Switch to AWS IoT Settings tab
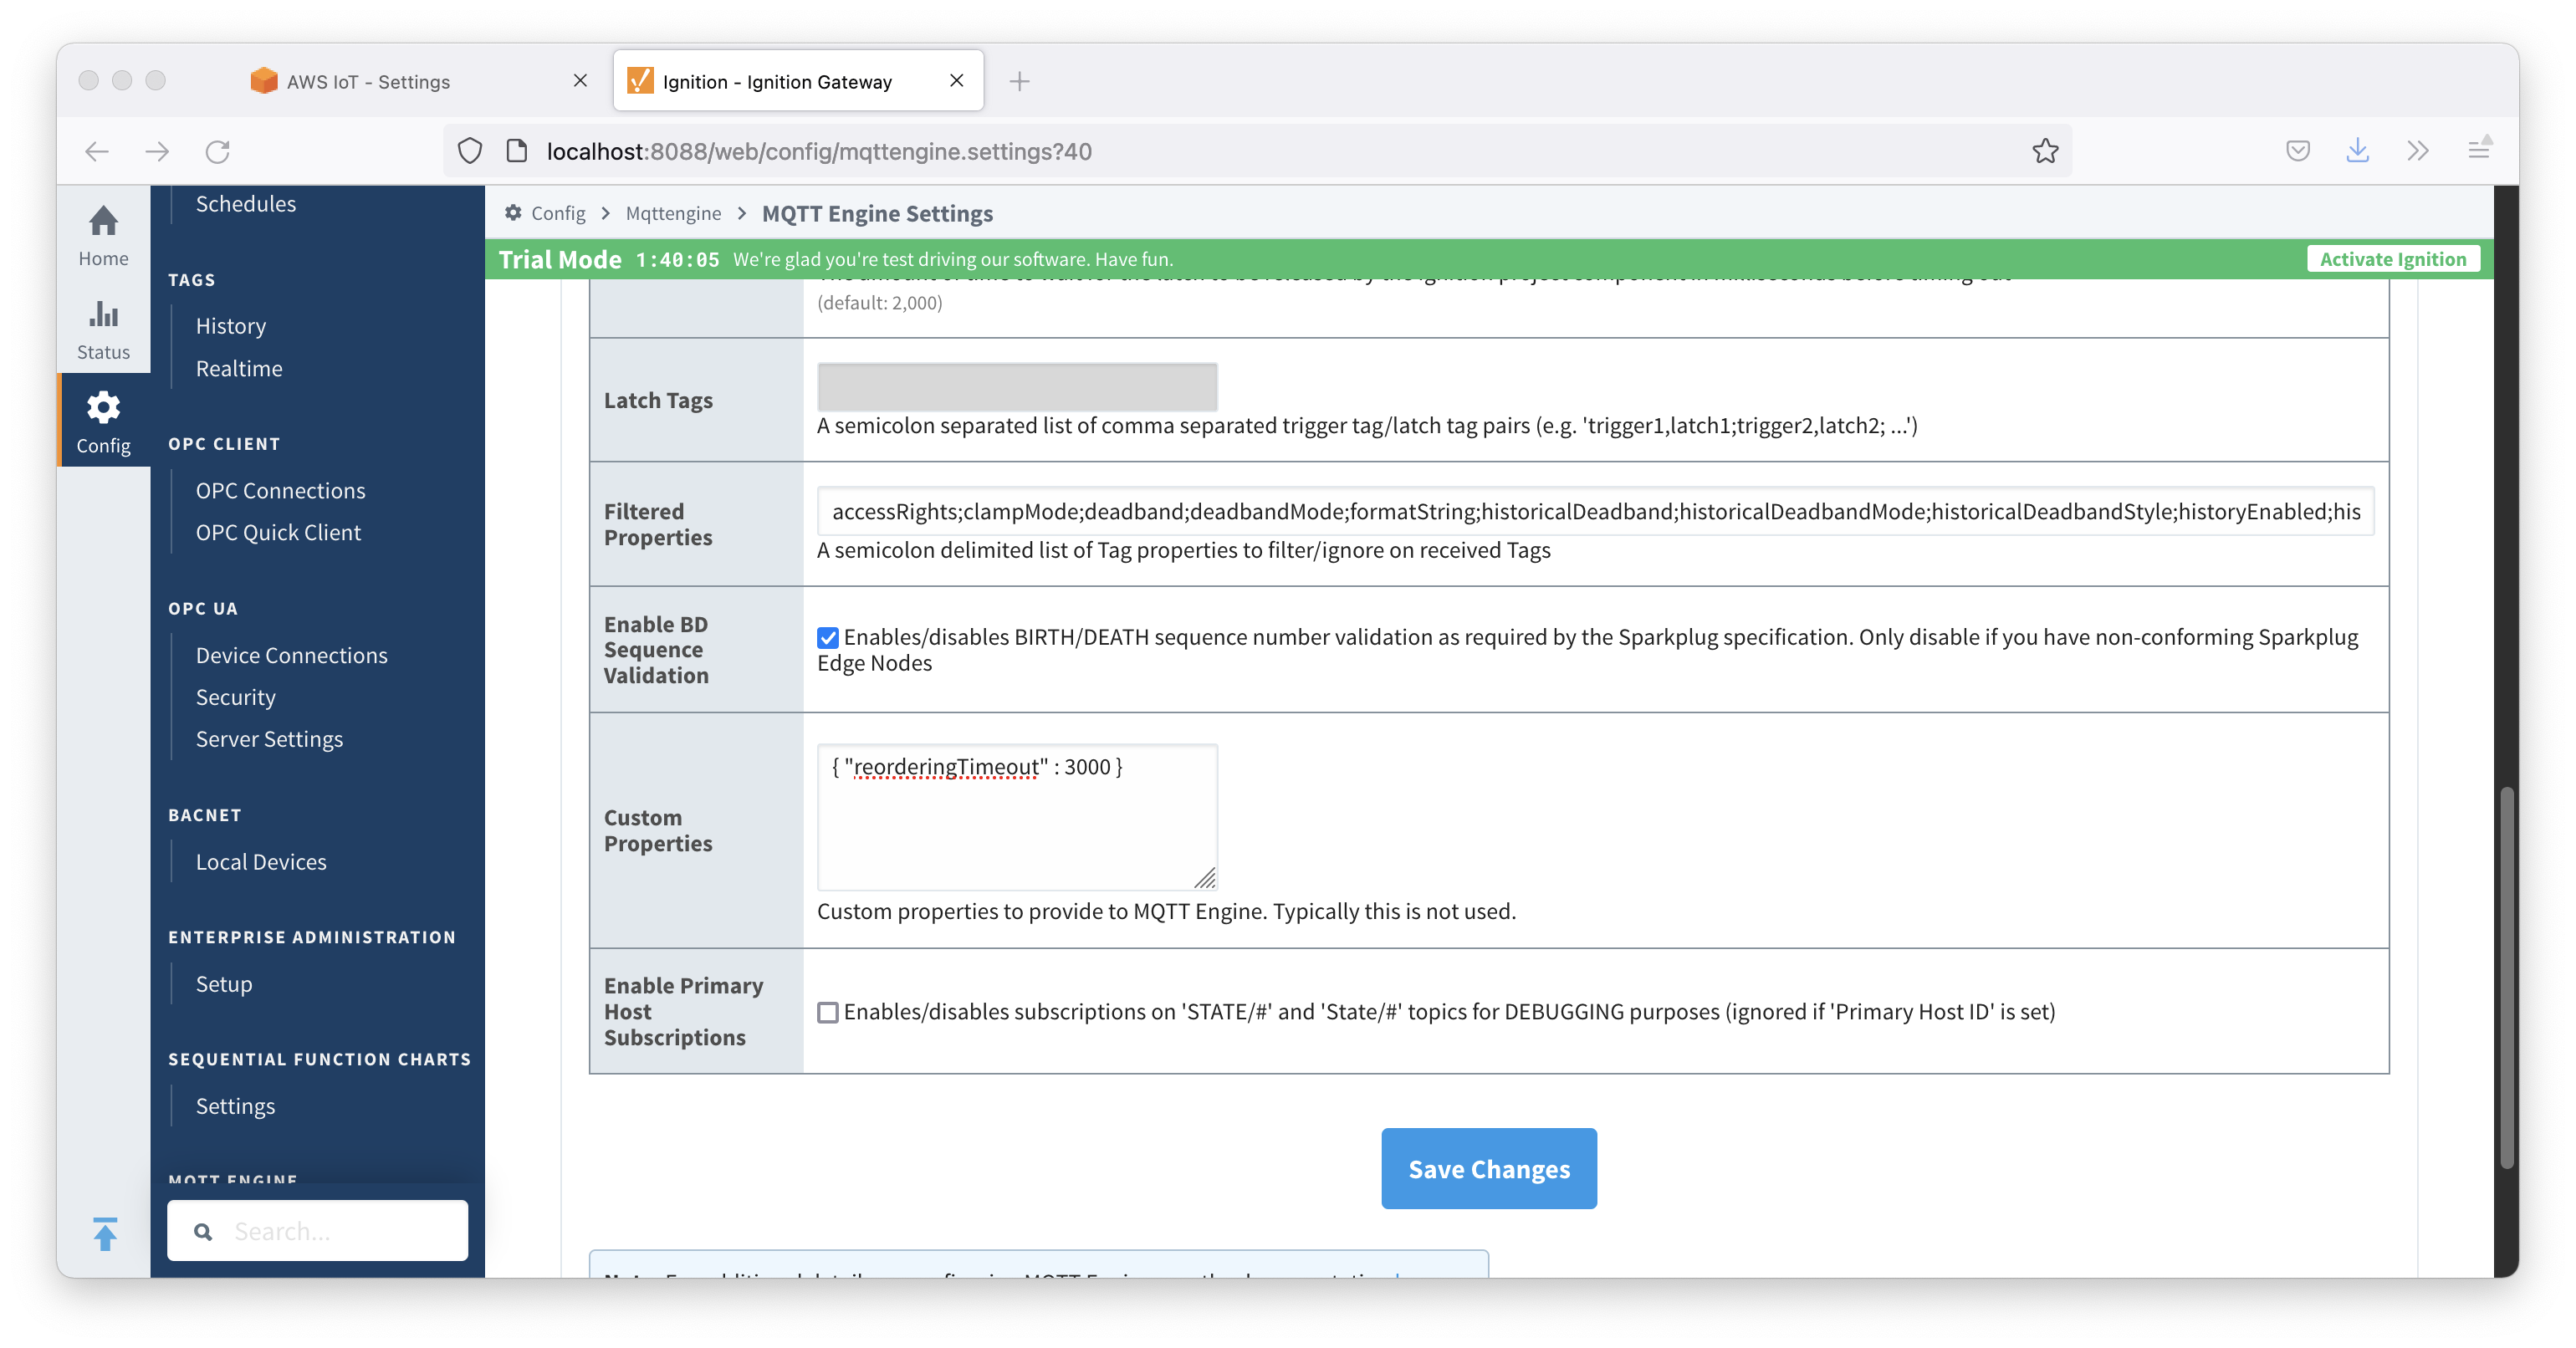 (x=368, y=82)
